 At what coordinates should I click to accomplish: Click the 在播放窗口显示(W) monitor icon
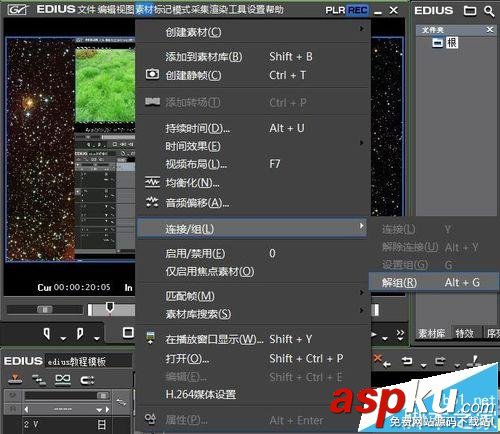(151, 338)
